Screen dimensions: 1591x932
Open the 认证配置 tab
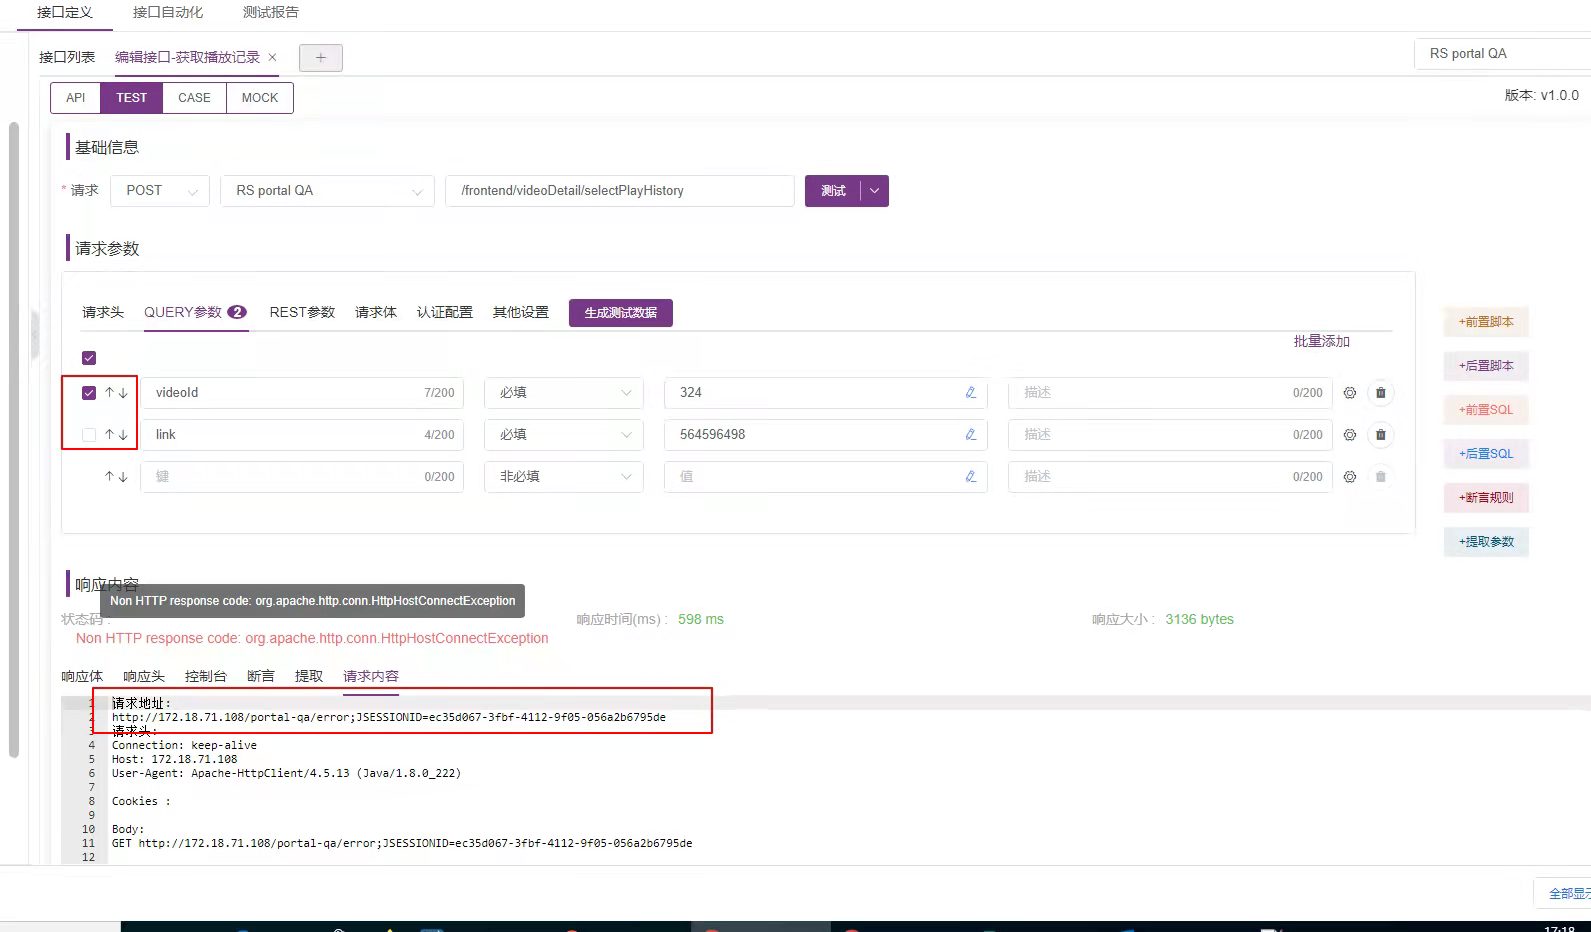(x=445, y=312)
